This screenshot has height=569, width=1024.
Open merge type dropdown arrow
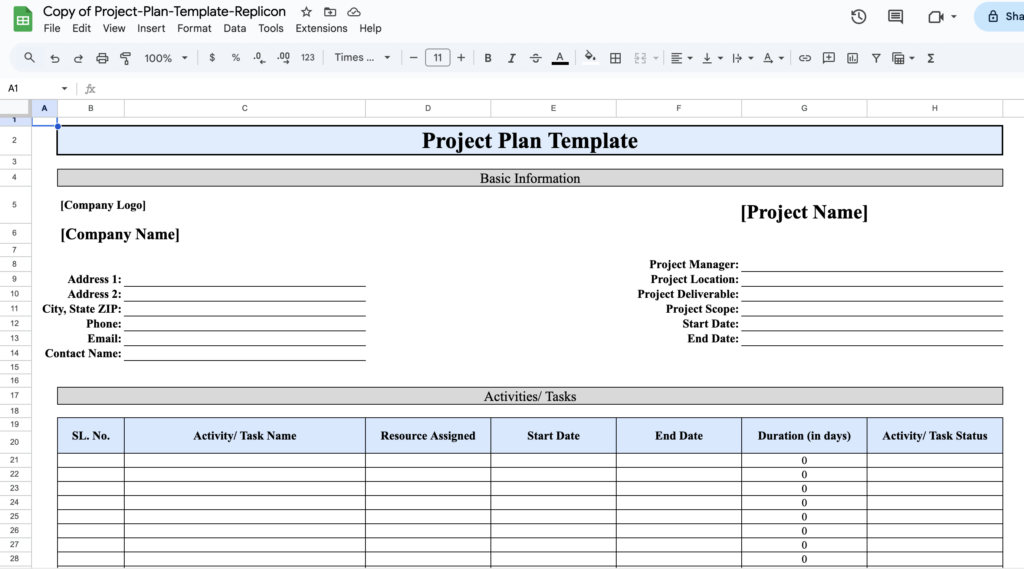[x=656, y=58]
